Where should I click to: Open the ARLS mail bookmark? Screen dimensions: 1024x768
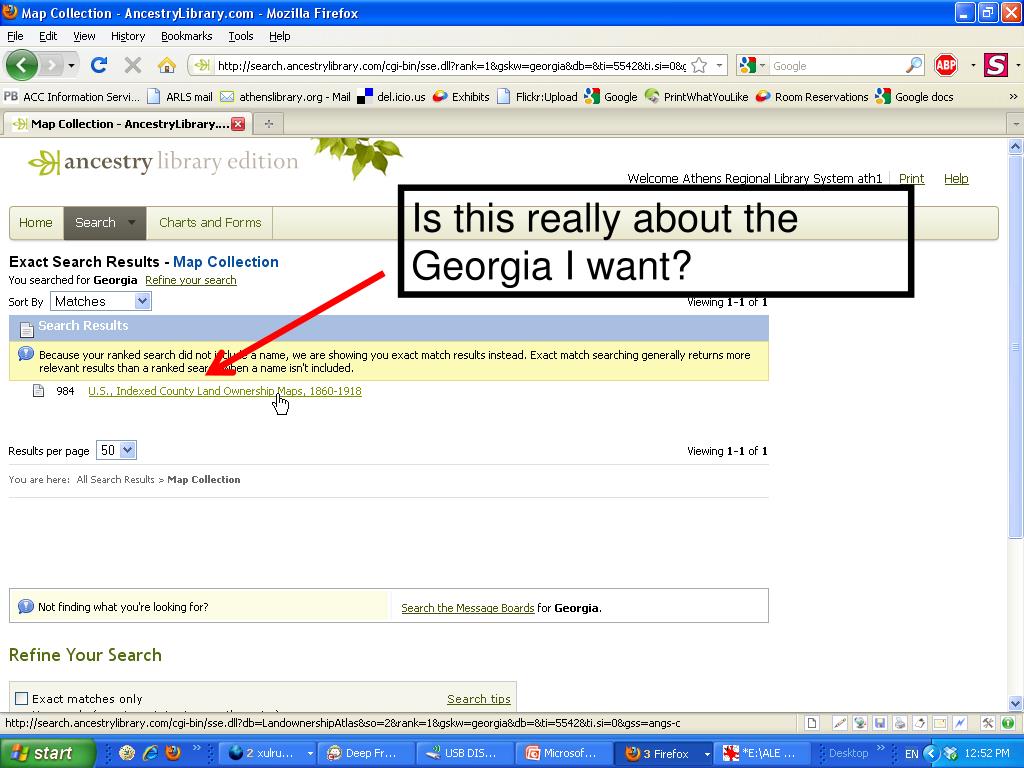pos(180,97)
